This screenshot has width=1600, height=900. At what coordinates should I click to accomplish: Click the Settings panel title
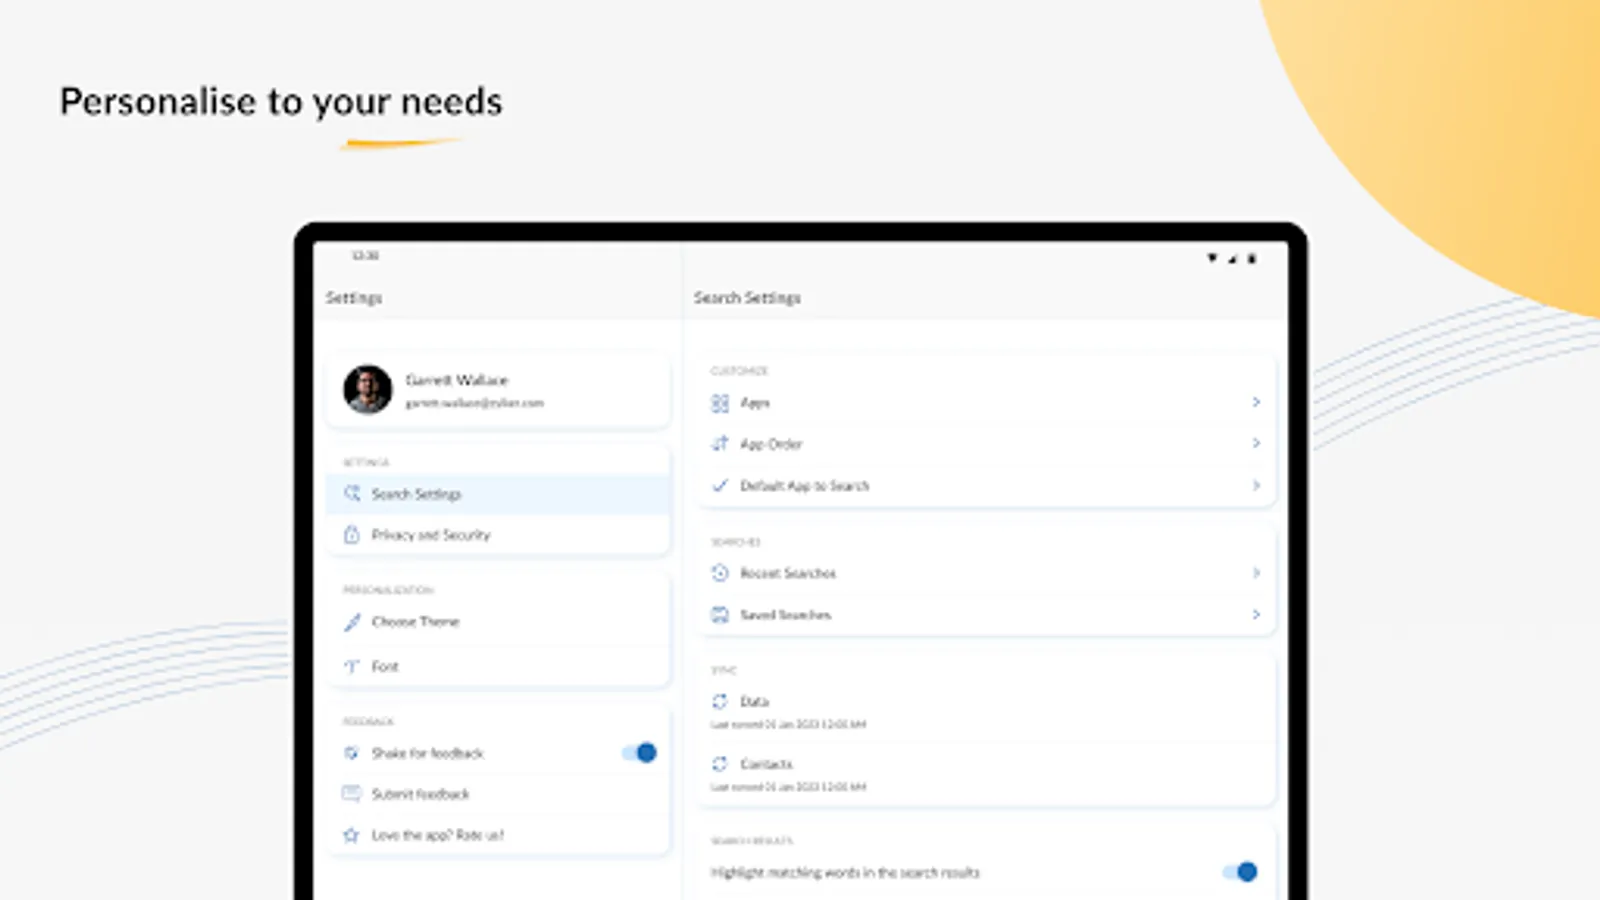[x=354, y=298]
